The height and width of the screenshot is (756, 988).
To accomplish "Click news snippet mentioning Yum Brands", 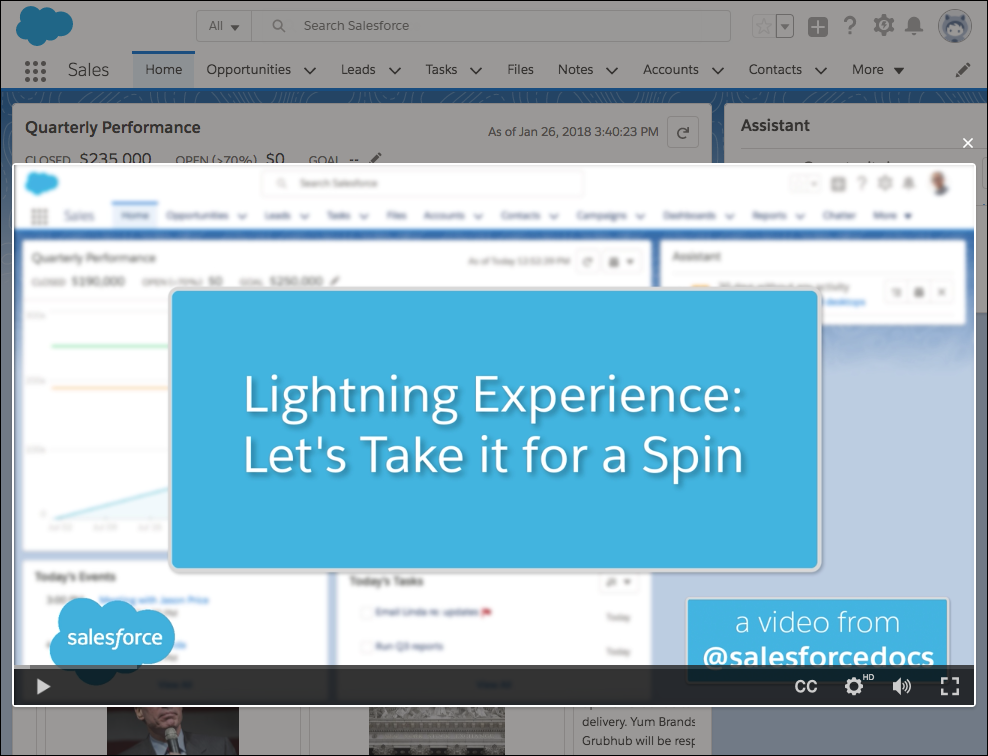I will point(638,731).
